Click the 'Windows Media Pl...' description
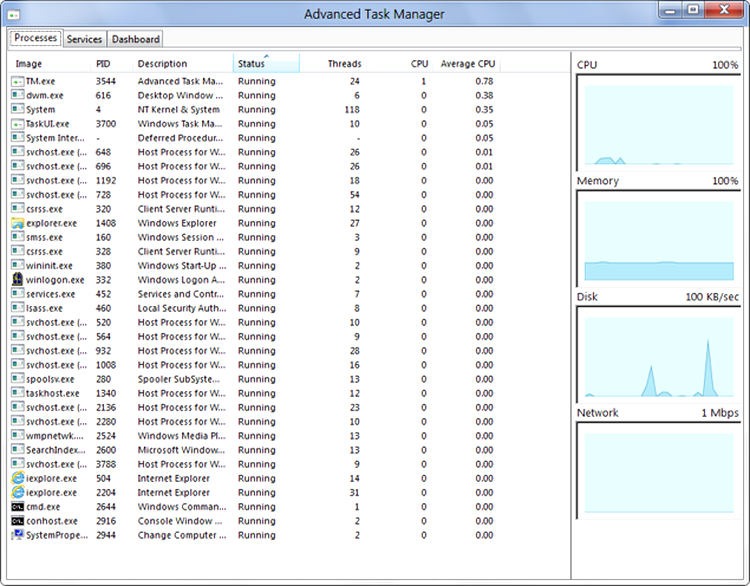Image resolution: width=750 pixels, height=586 pixels. point(181,436)
